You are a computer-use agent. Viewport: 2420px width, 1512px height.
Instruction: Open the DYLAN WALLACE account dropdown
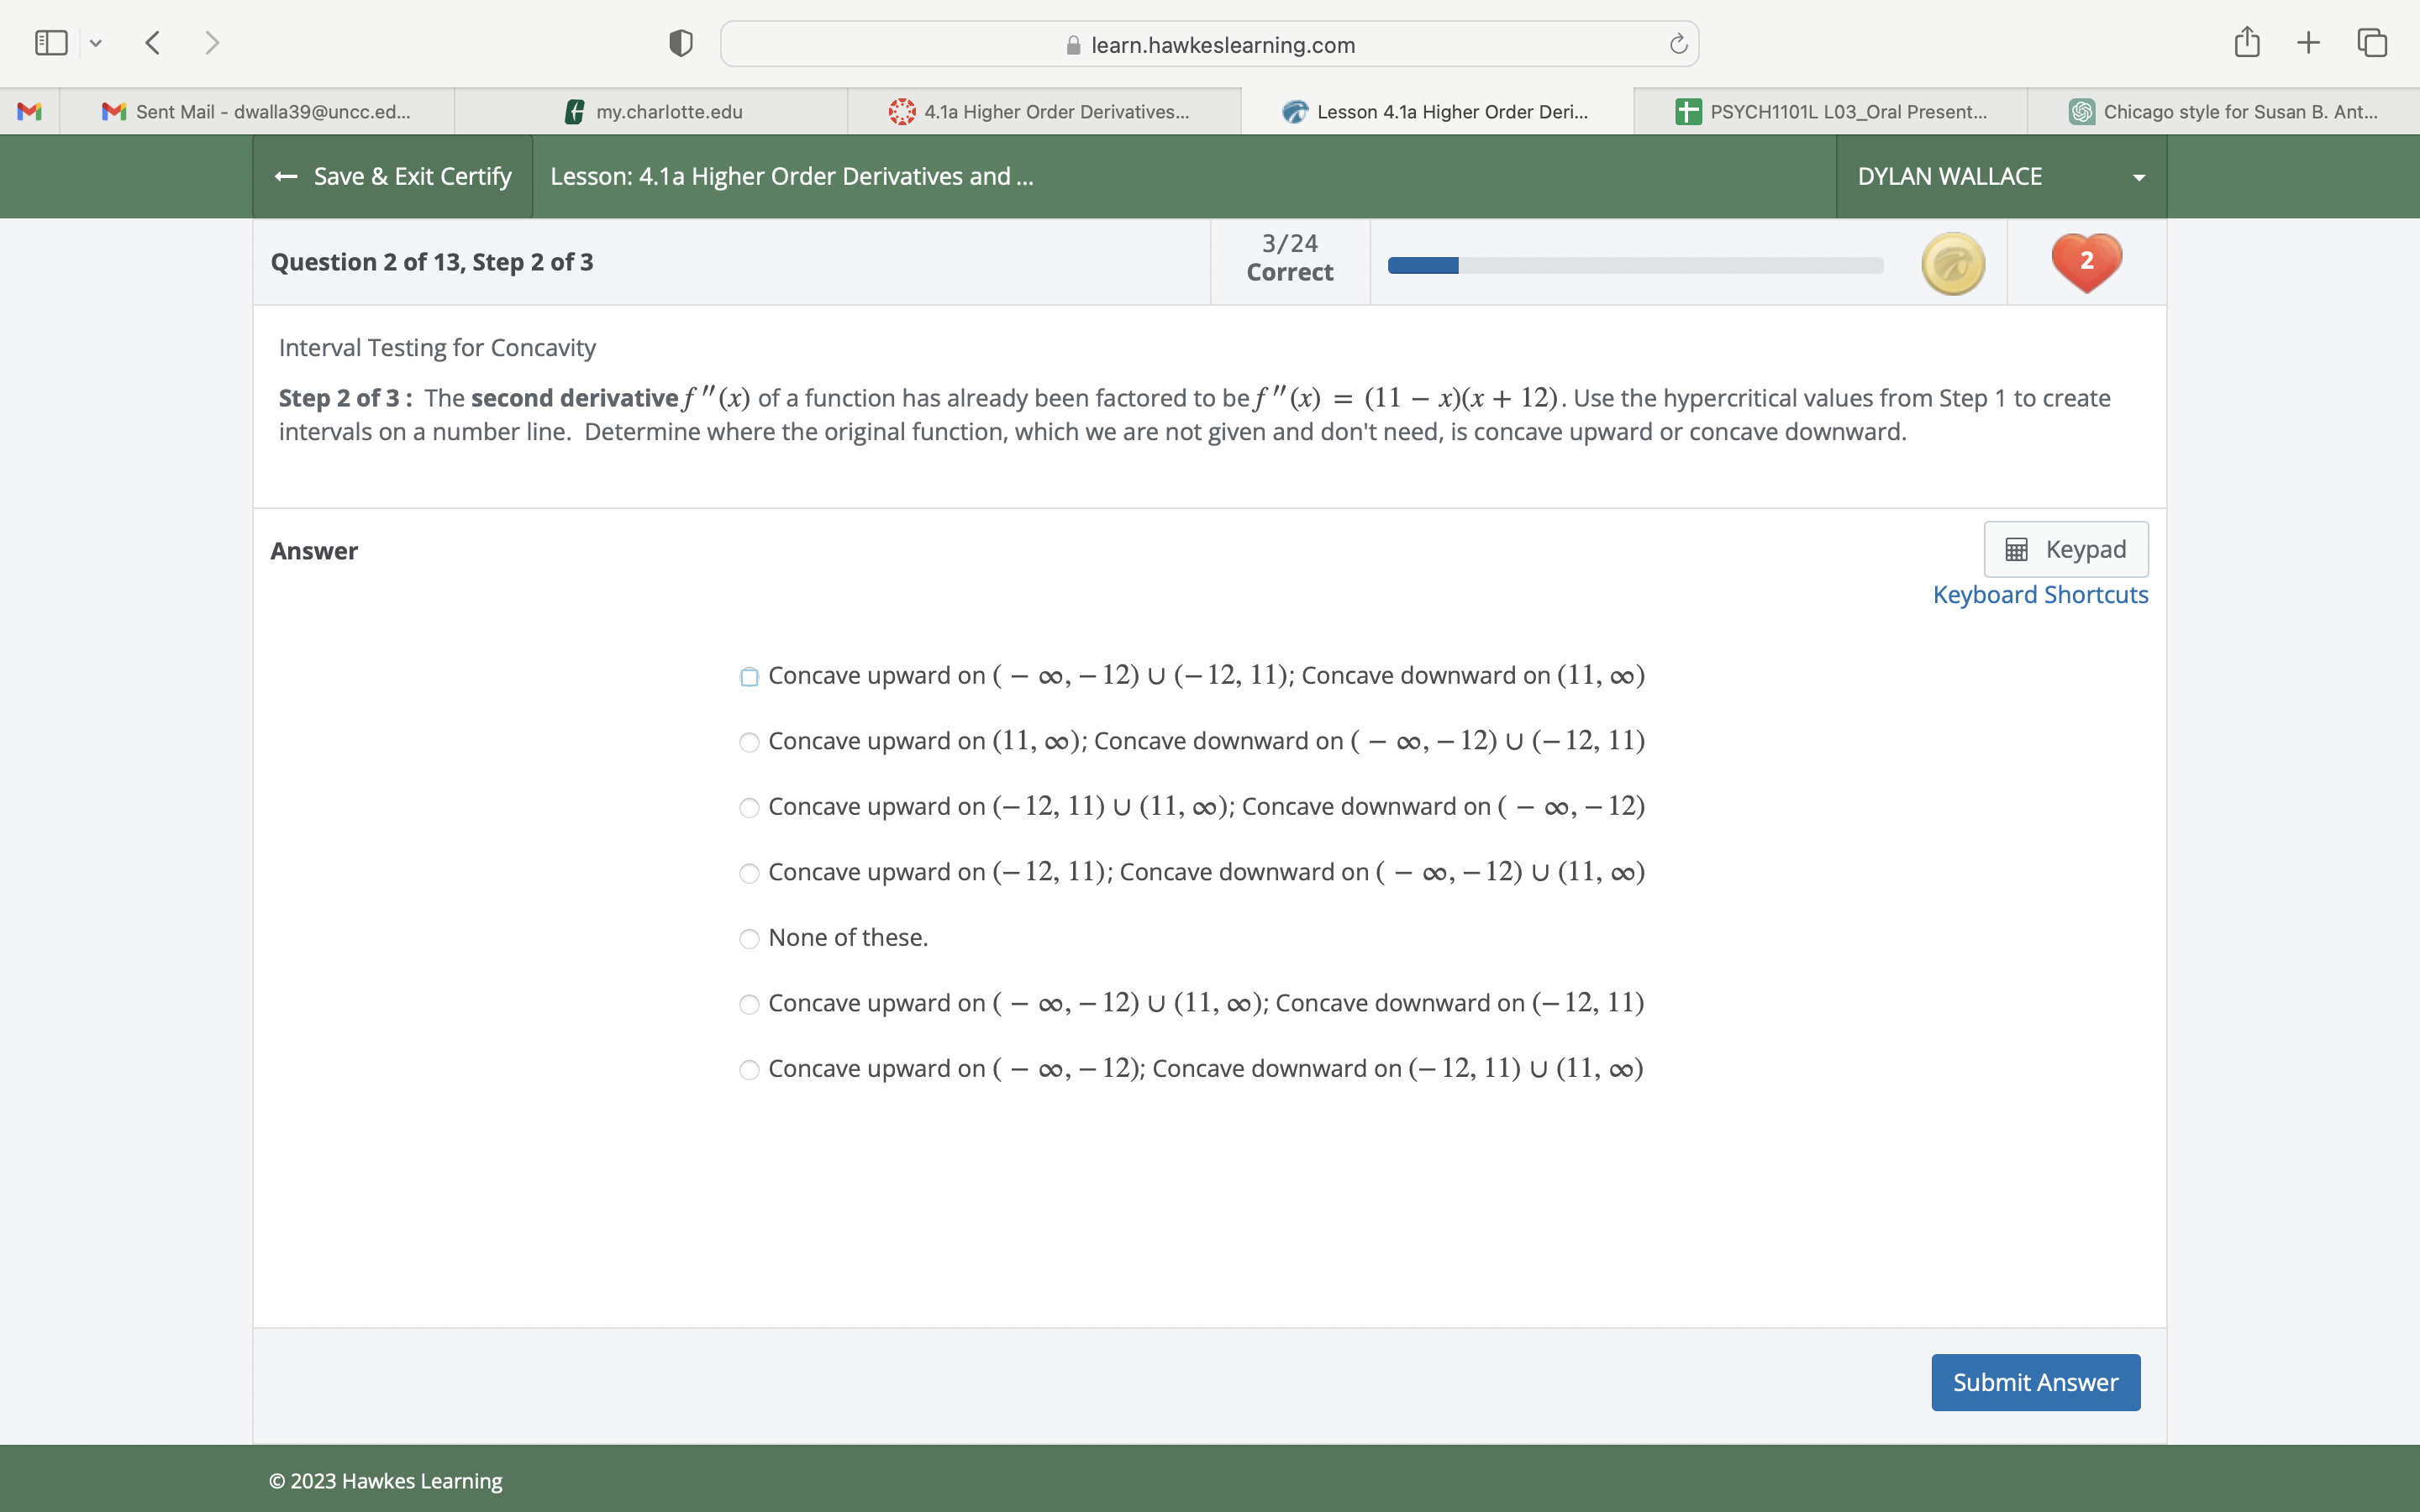2000,176
